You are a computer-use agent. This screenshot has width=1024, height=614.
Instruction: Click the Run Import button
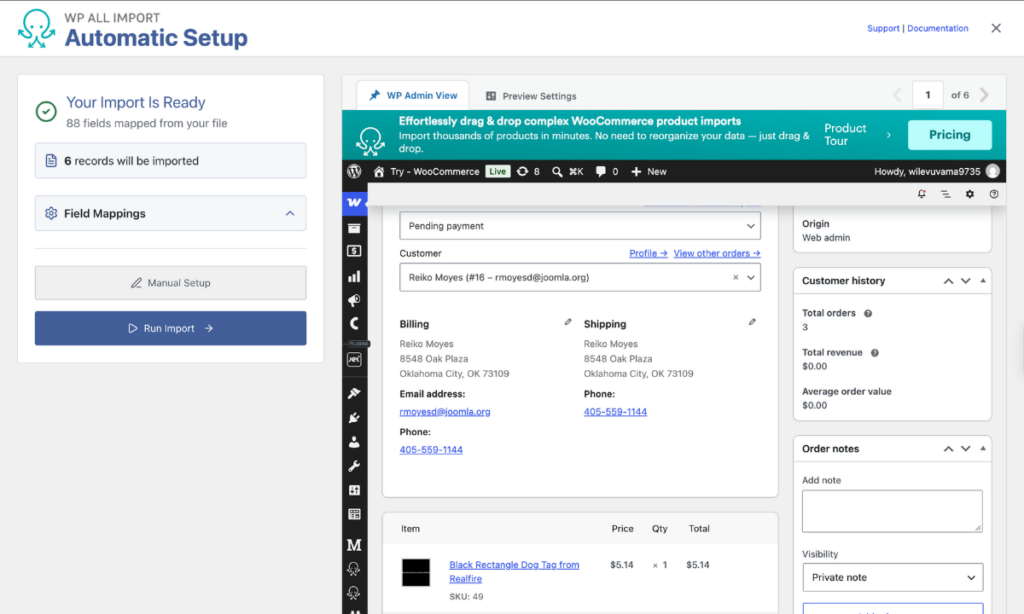click(170, 328)
